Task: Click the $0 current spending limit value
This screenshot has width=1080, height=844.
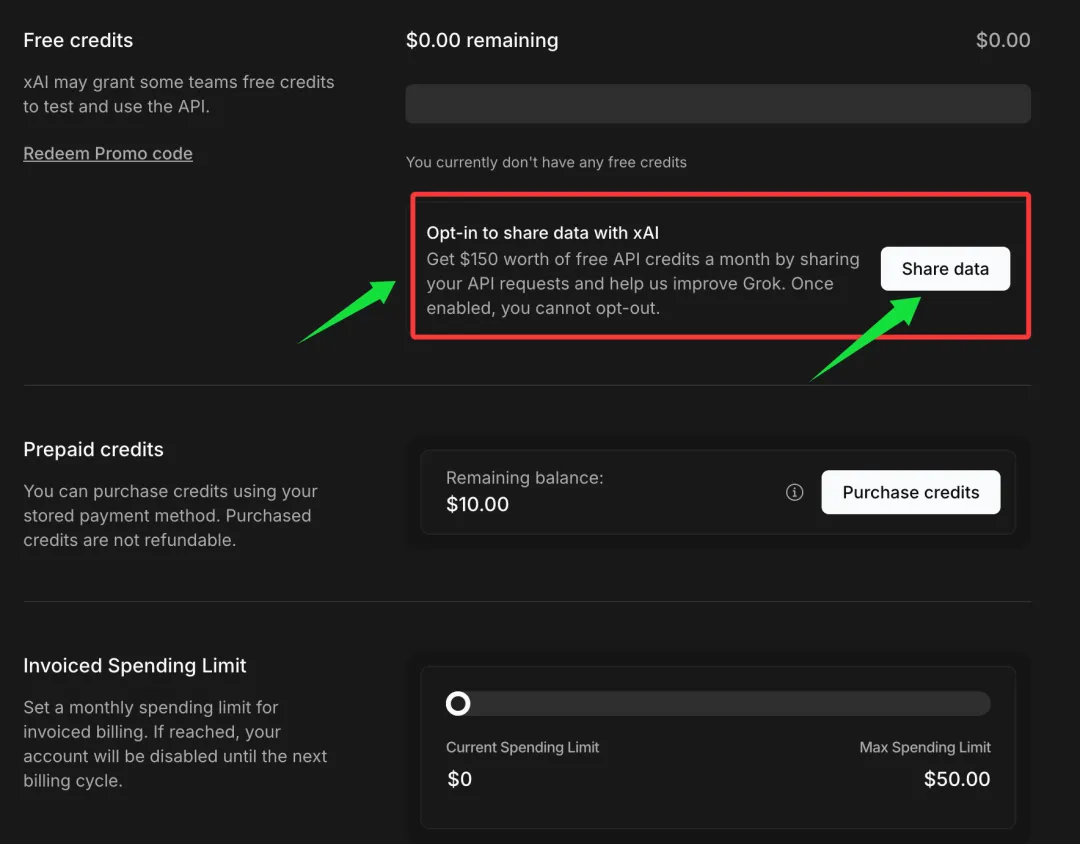Action: click(459, 779)
